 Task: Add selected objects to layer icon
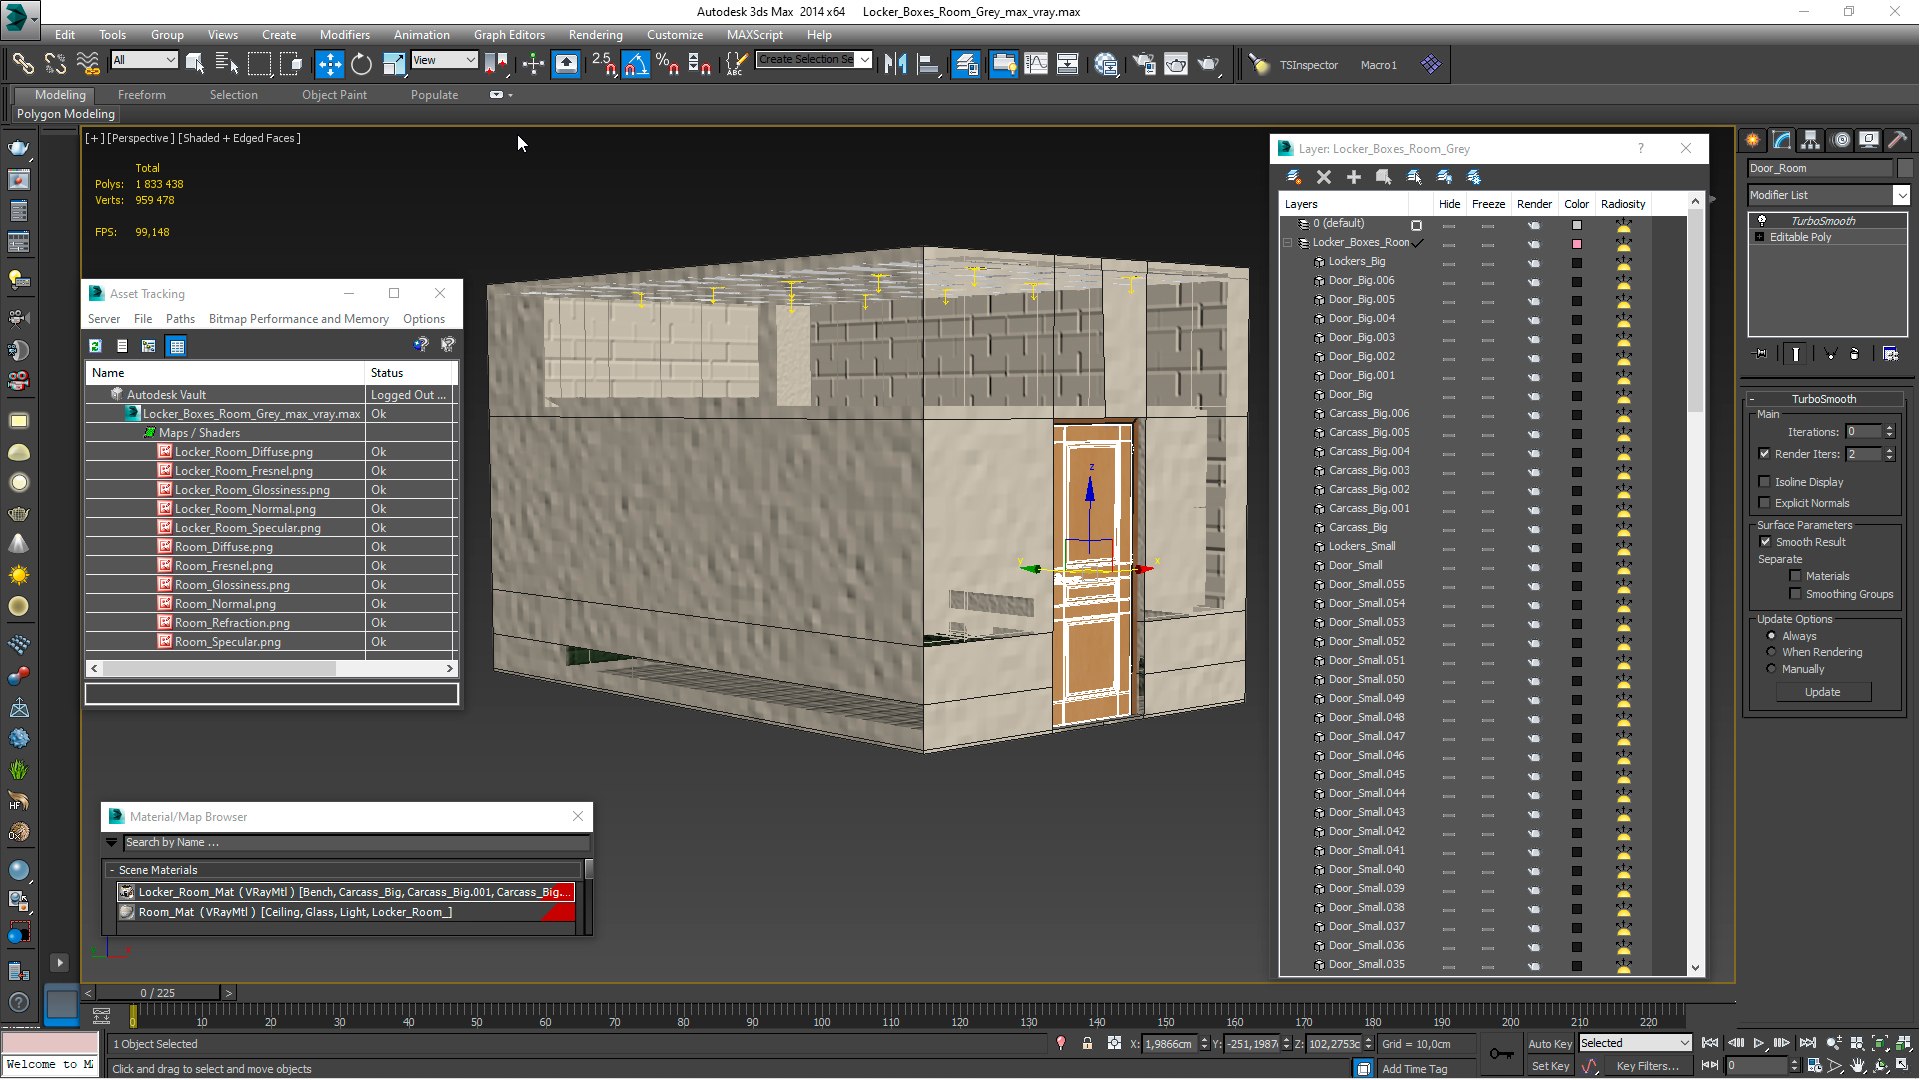tap(1354, 177)
